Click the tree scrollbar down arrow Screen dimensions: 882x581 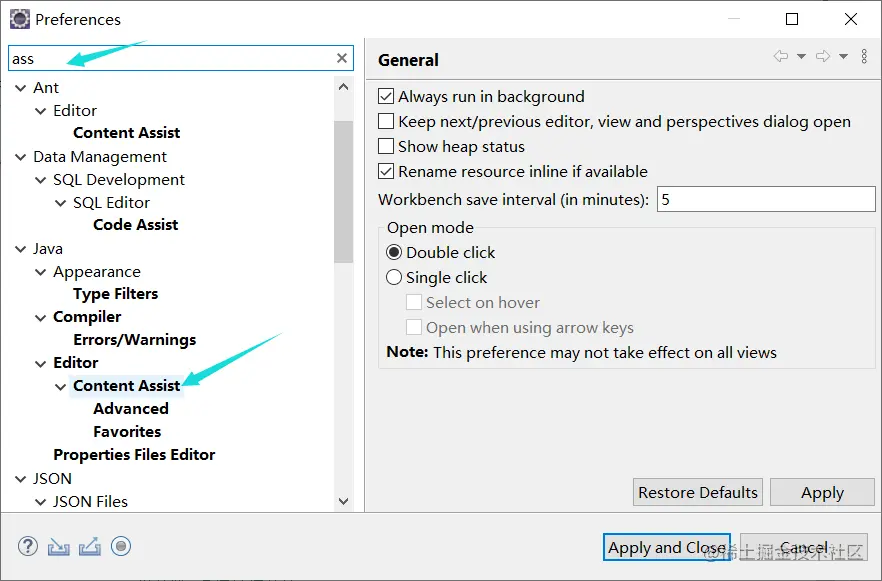point(344,501)
